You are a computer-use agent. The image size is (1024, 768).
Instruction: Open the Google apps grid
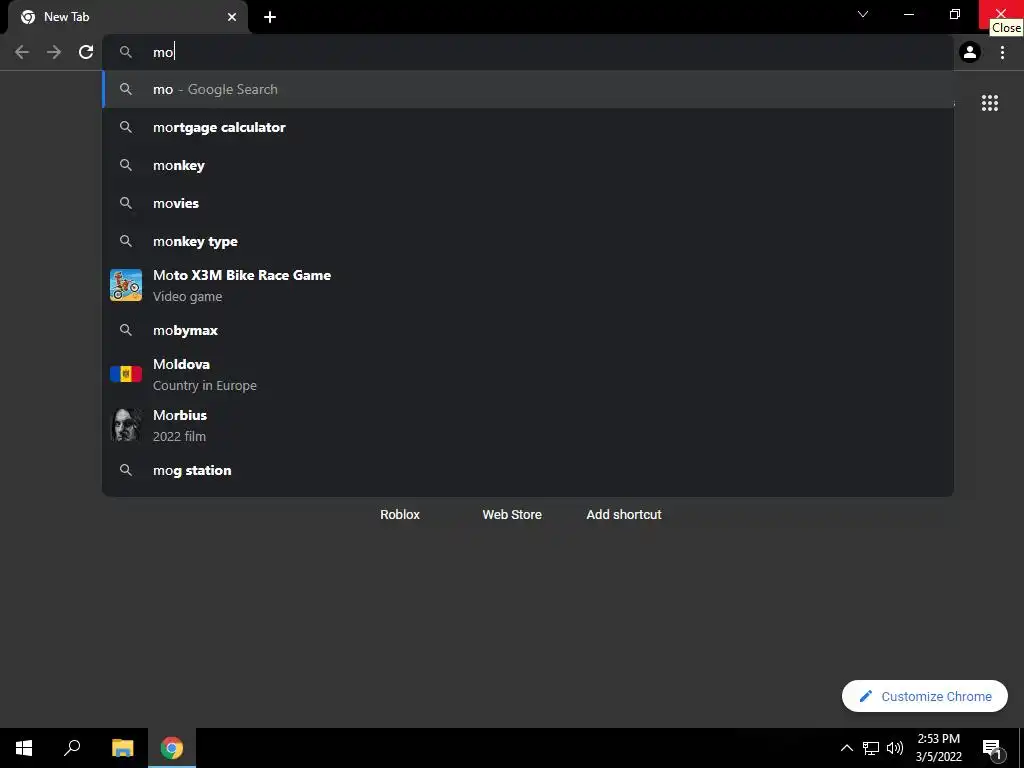pyautogui.click(x=989, y=103)
